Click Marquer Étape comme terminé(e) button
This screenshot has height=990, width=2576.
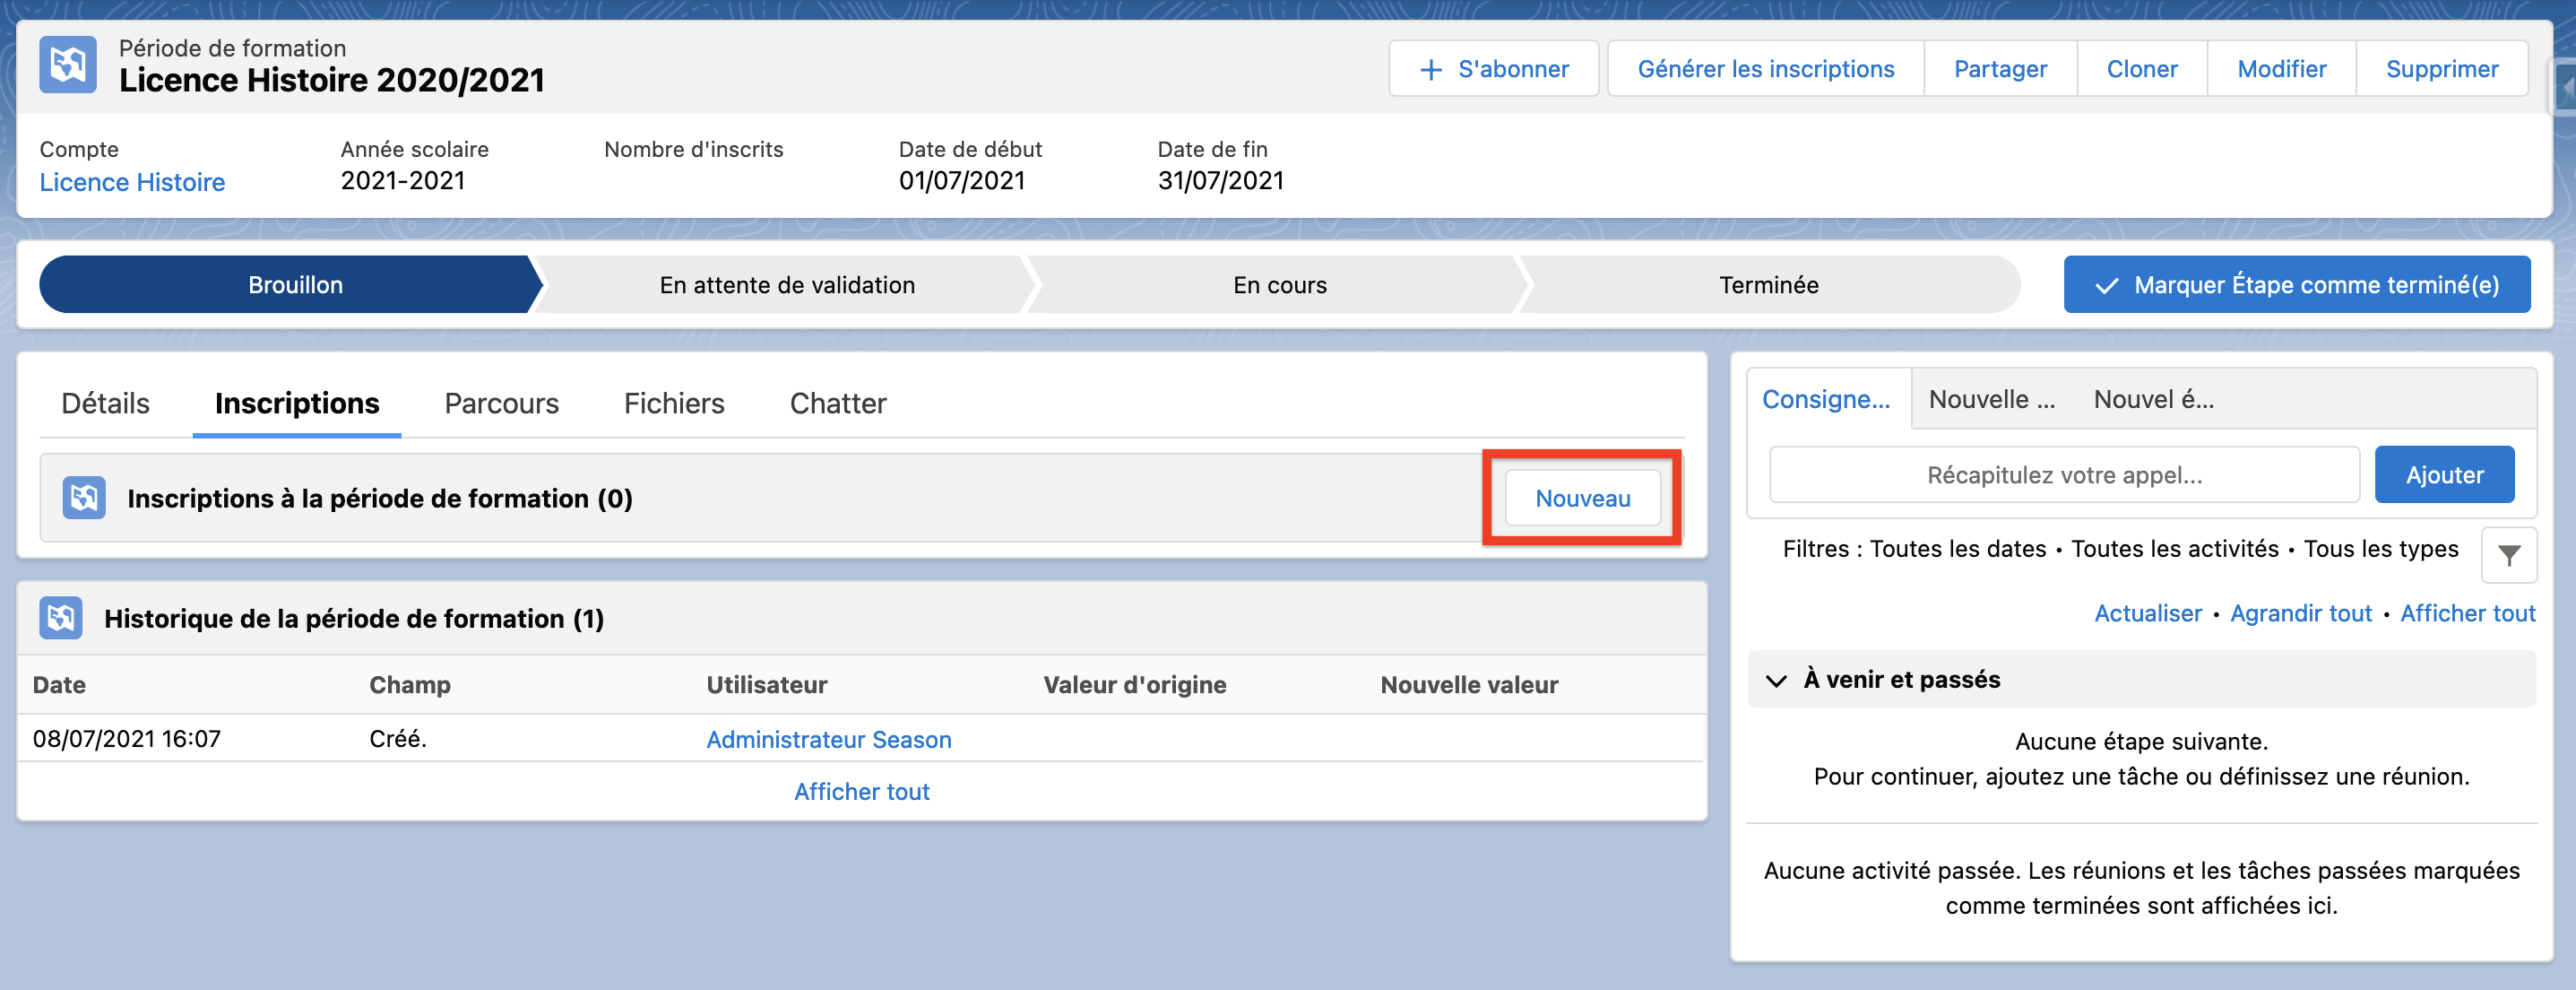(x=2296, y=285)
